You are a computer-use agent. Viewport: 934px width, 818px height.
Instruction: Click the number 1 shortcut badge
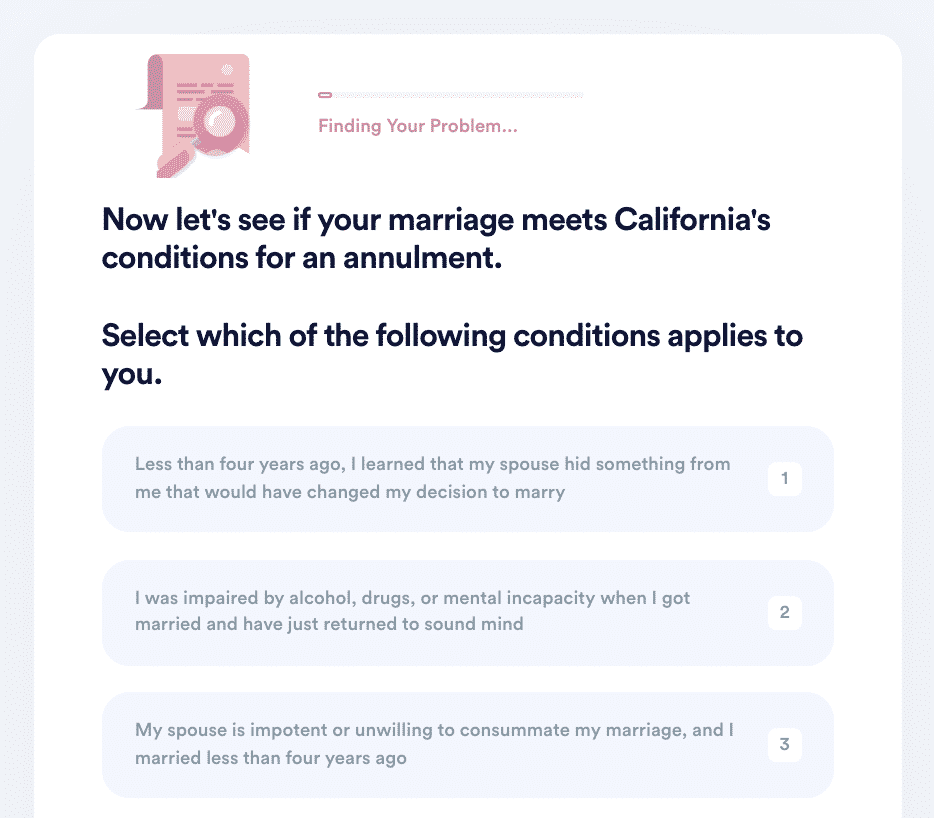click(x=784, y=478)
